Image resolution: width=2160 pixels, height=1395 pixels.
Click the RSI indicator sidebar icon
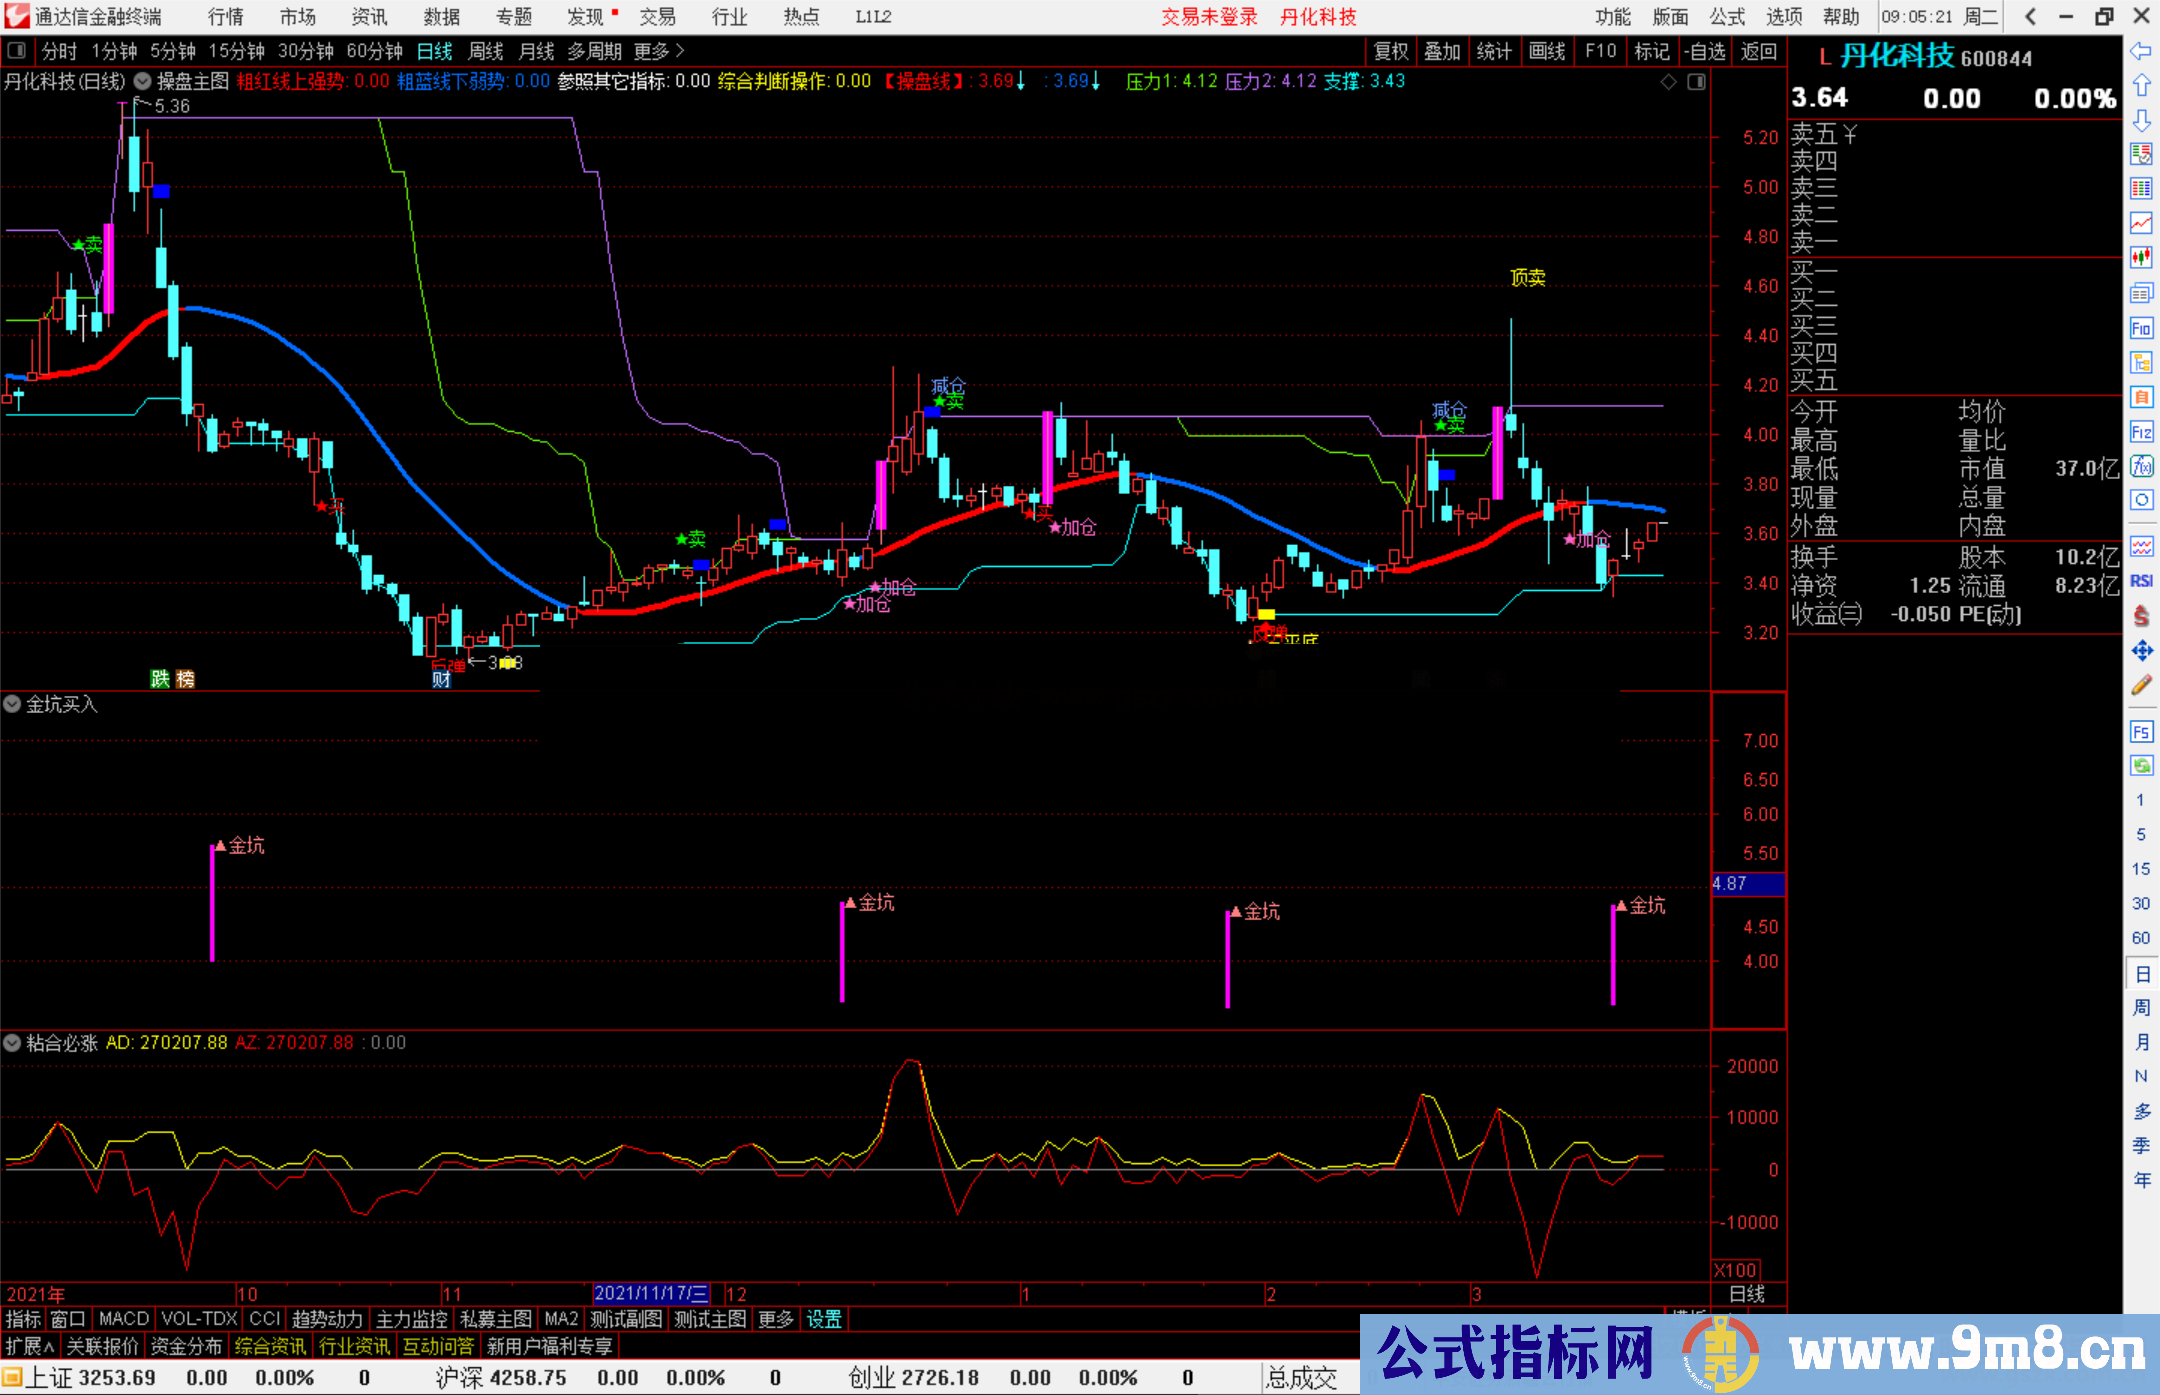2141,581
